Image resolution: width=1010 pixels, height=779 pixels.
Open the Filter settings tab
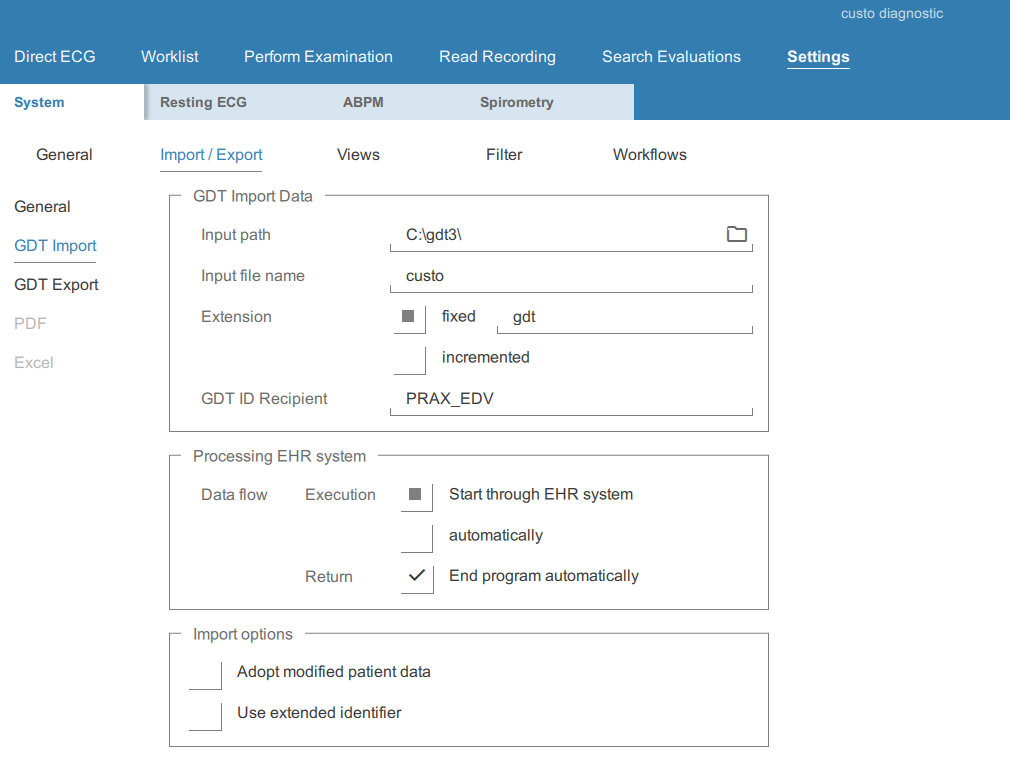tap(504, 155)
